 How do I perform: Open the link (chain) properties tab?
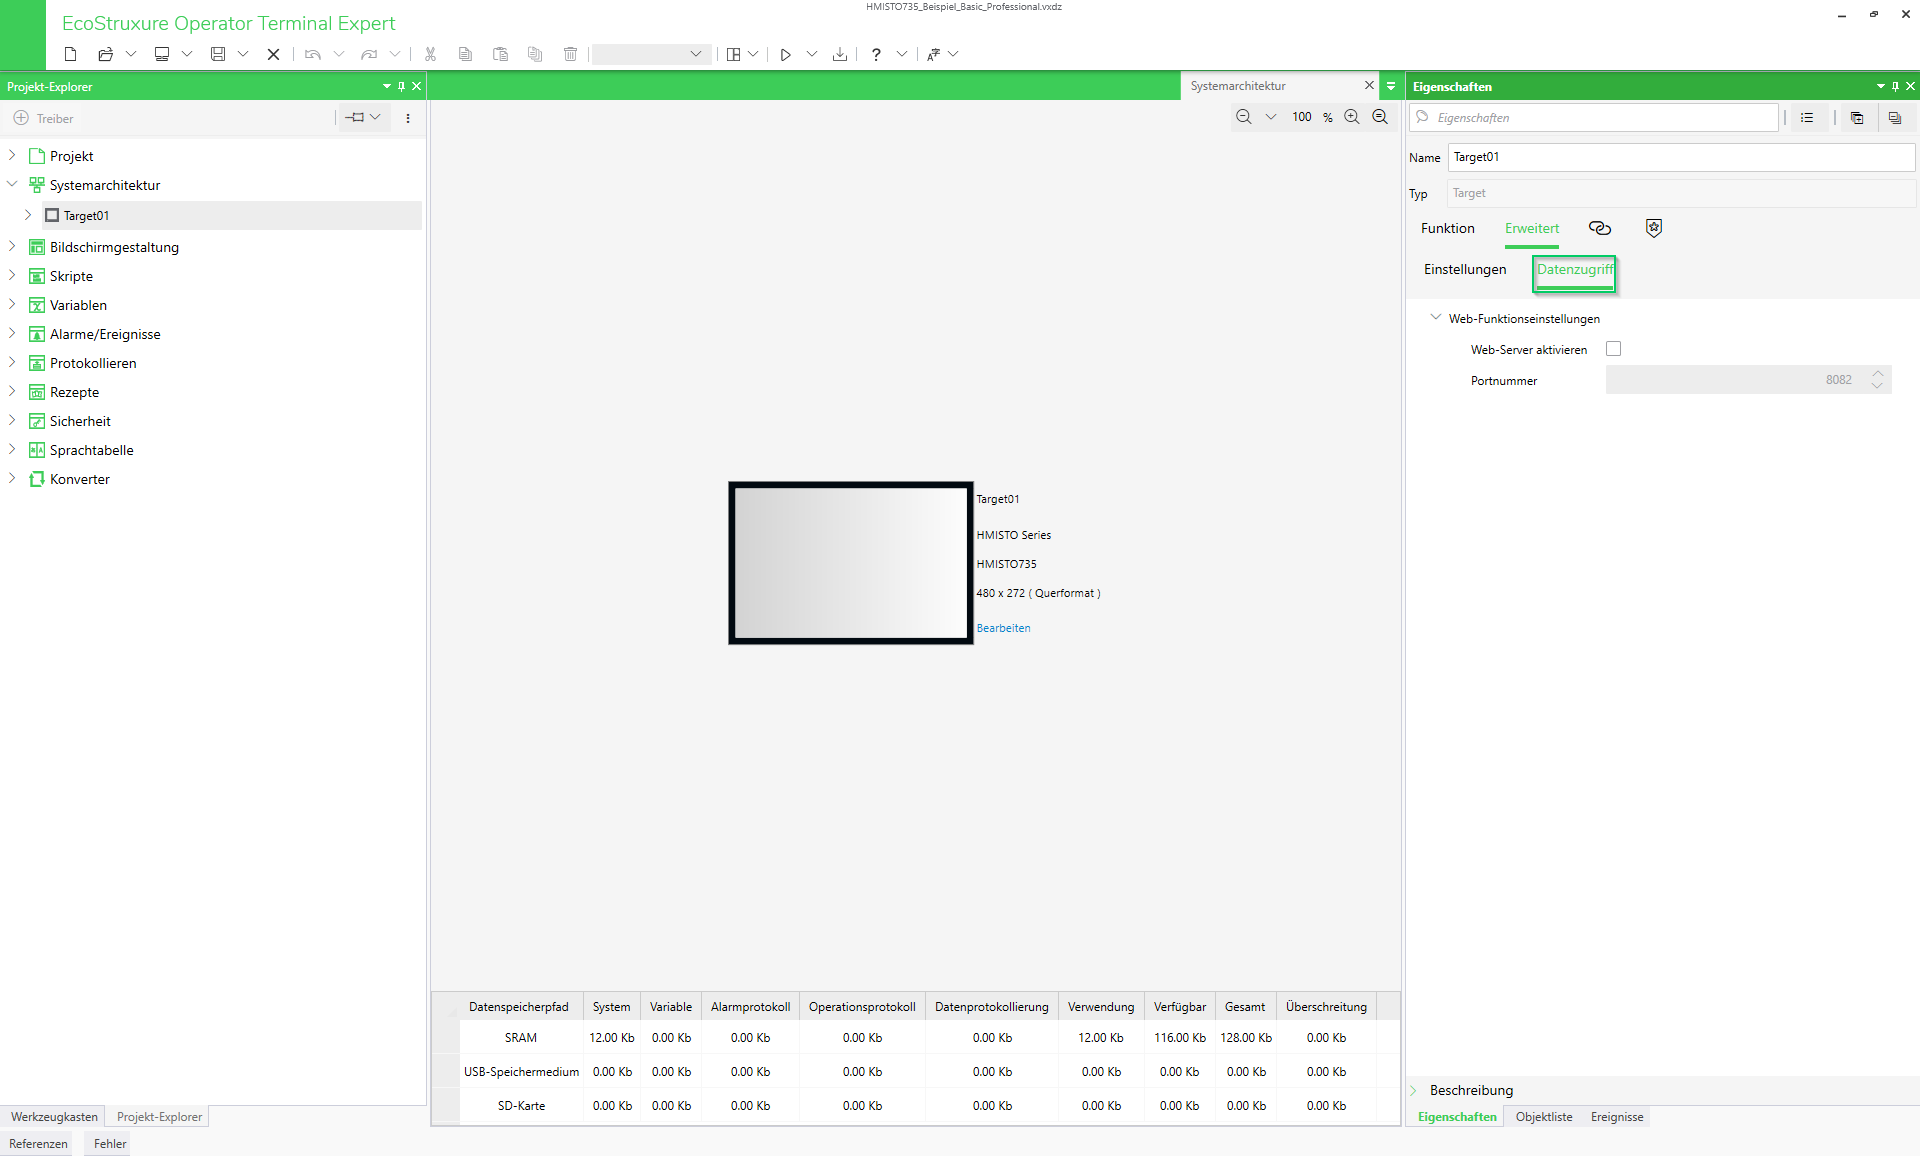tap(1600, 228)
